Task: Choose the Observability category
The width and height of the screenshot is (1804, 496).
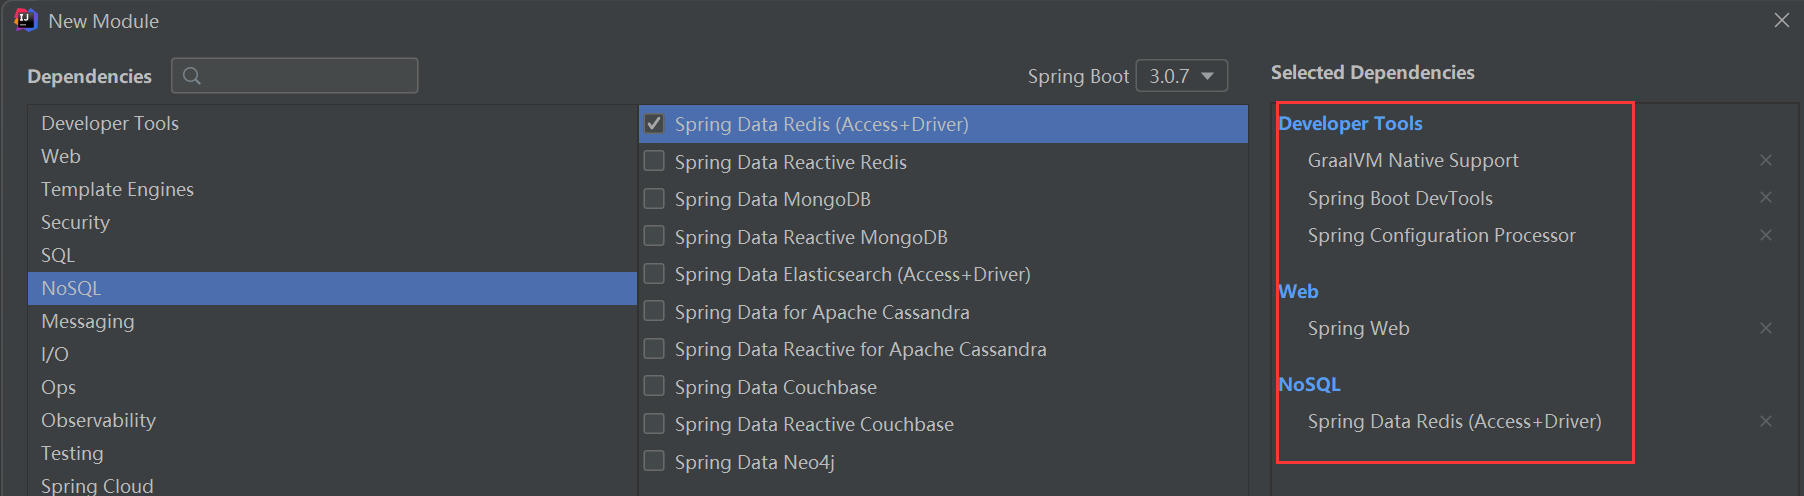Action: [98, 420]
